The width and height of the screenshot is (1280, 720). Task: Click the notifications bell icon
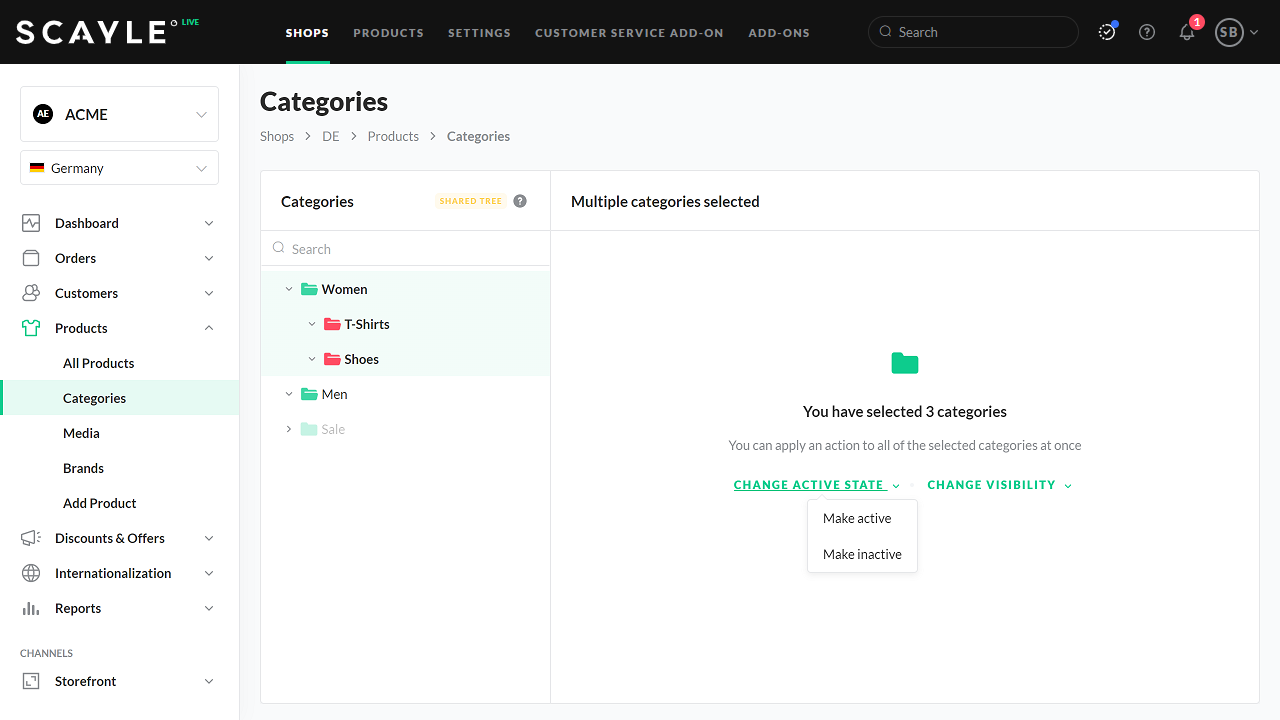point(1187,32)
